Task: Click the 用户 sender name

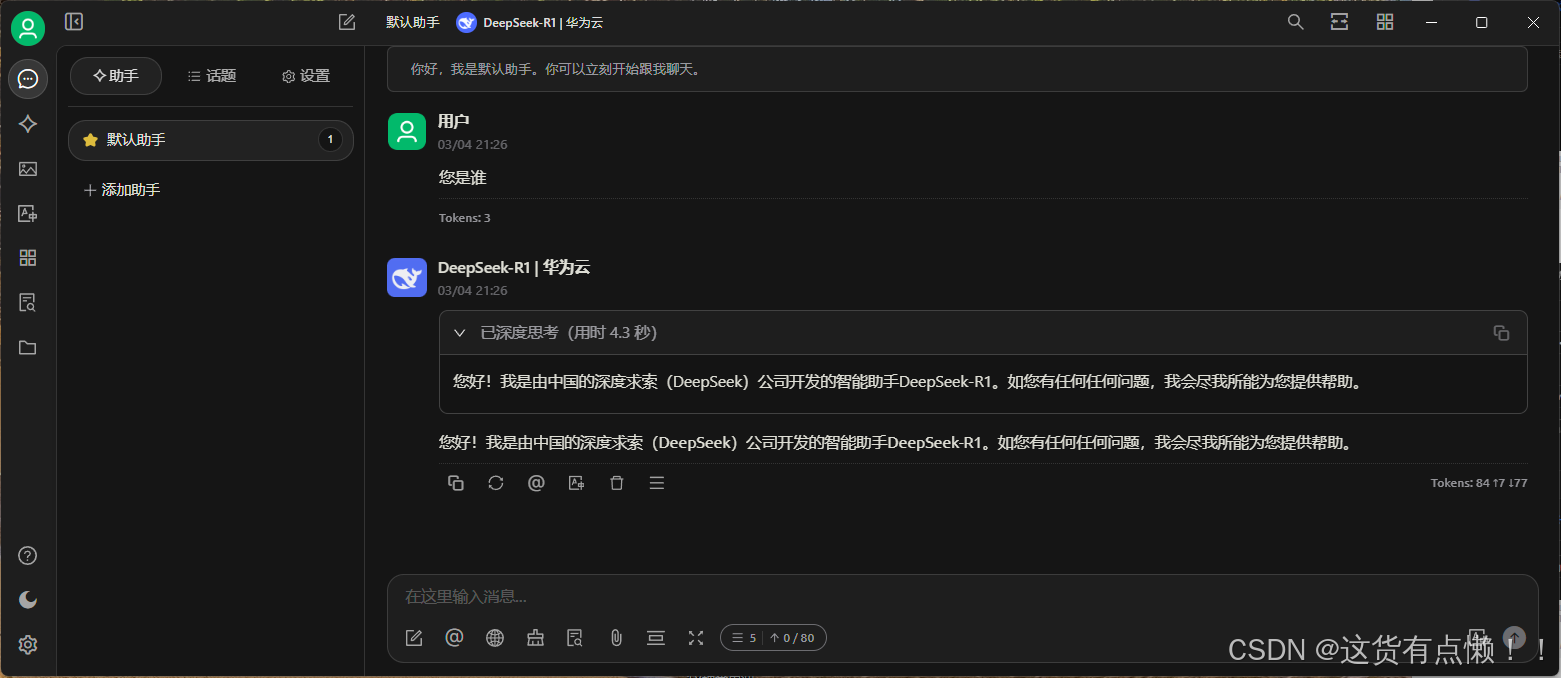Action: (454, 121)
